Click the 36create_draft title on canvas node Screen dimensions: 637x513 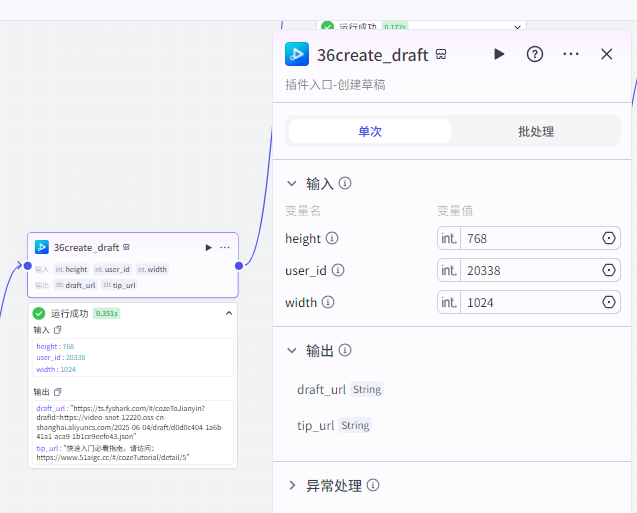87,247
